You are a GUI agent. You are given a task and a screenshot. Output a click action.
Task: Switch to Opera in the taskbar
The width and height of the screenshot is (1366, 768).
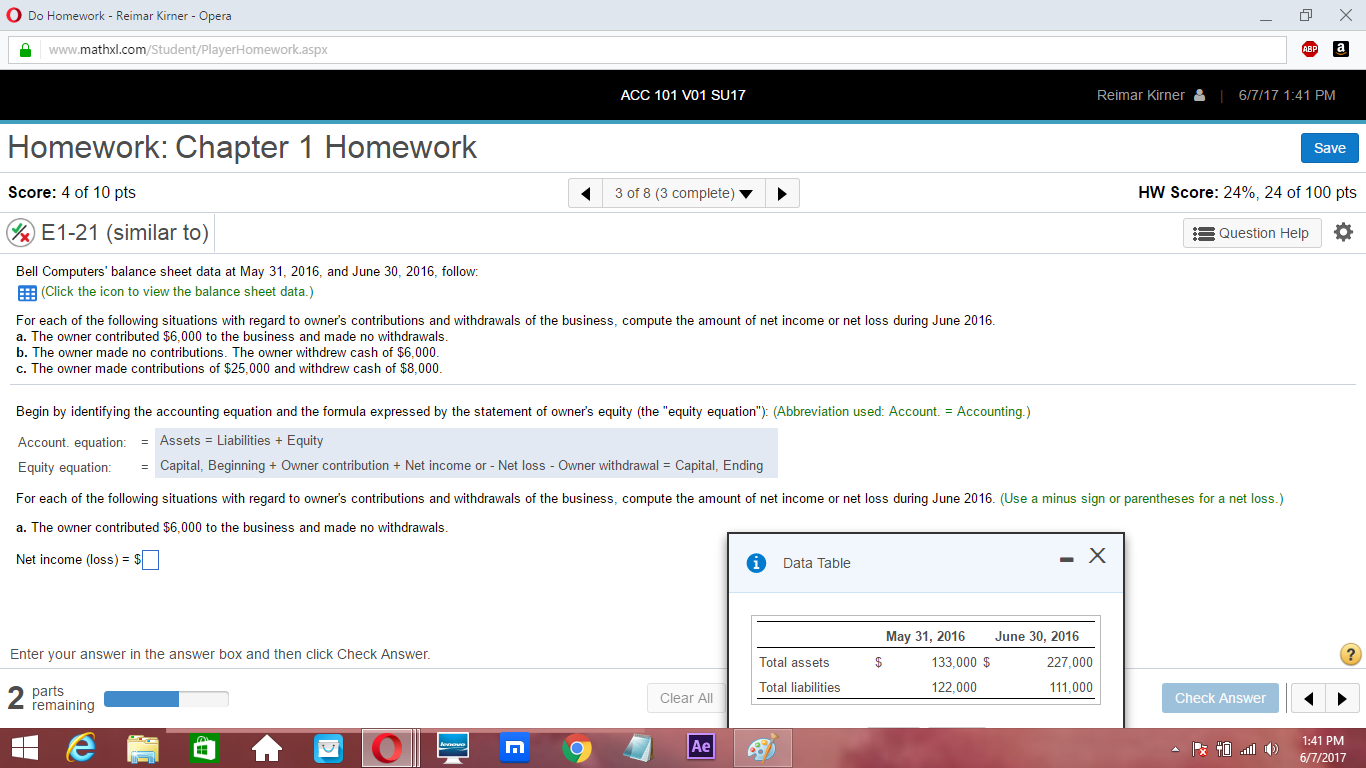tap(386, 749)
